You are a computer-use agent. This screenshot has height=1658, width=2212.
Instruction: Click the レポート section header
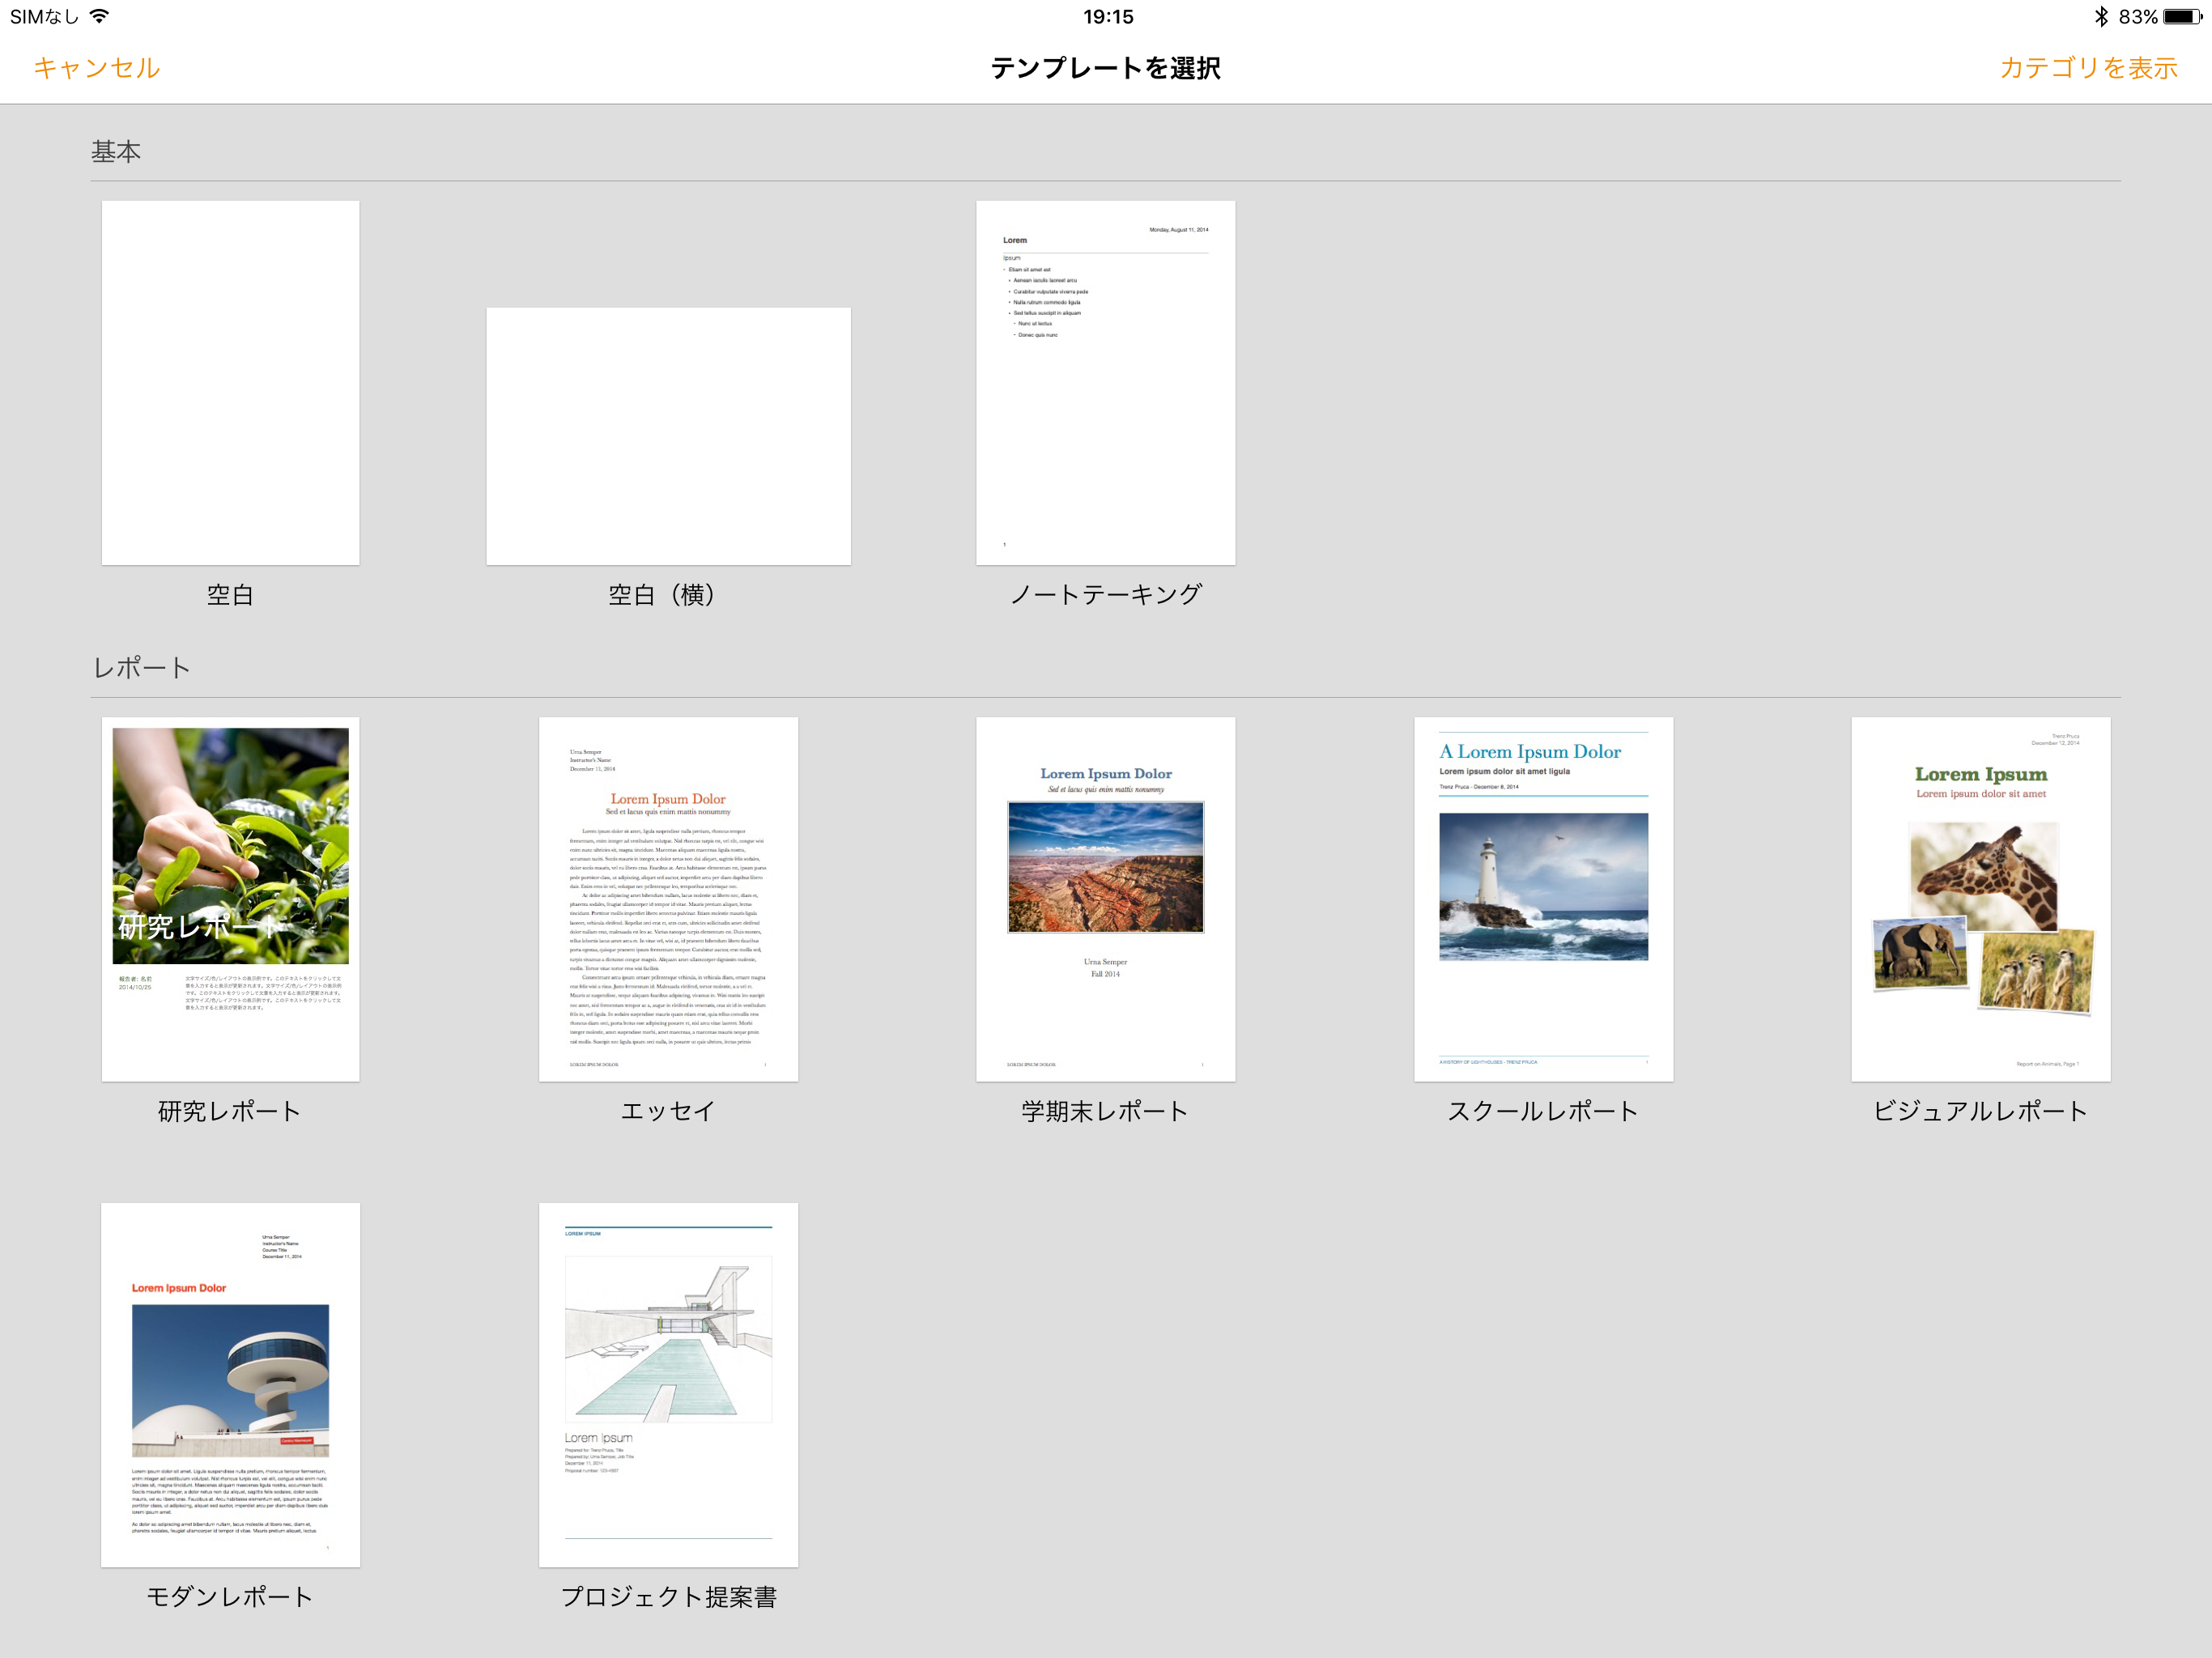[x=141, y=668]
